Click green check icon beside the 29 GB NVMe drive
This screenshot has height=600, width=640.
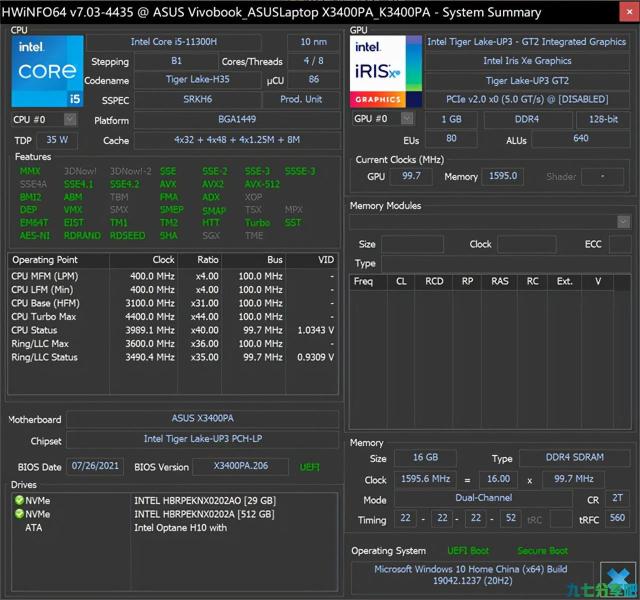(x=19, y=500)
